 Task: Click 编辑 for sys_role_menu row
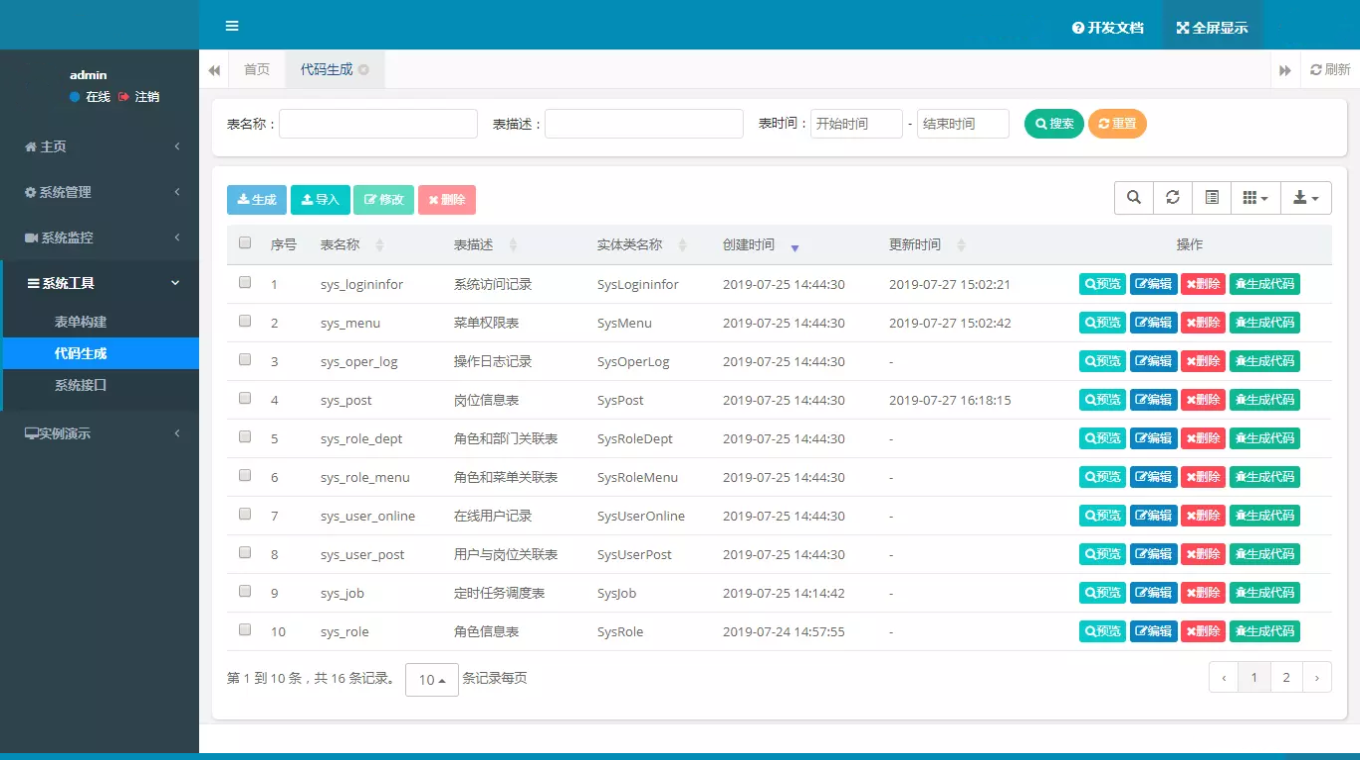click(1154, 477)
